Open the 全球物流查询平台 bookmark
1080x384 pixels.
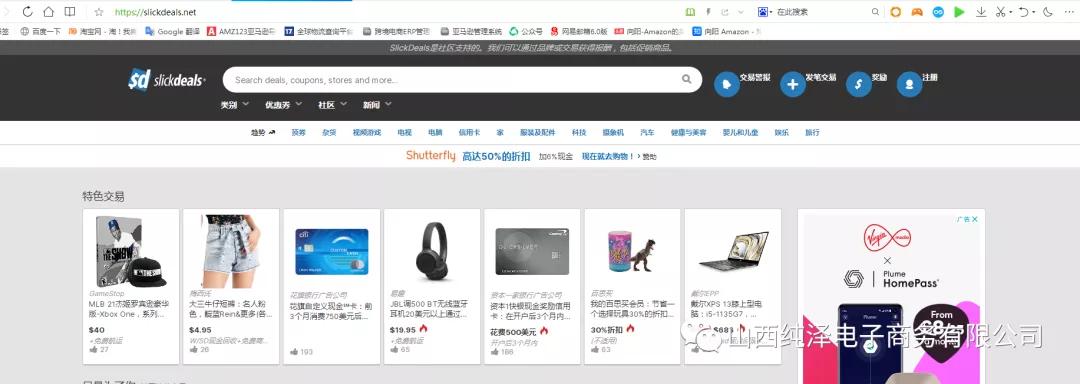[318, 31]
